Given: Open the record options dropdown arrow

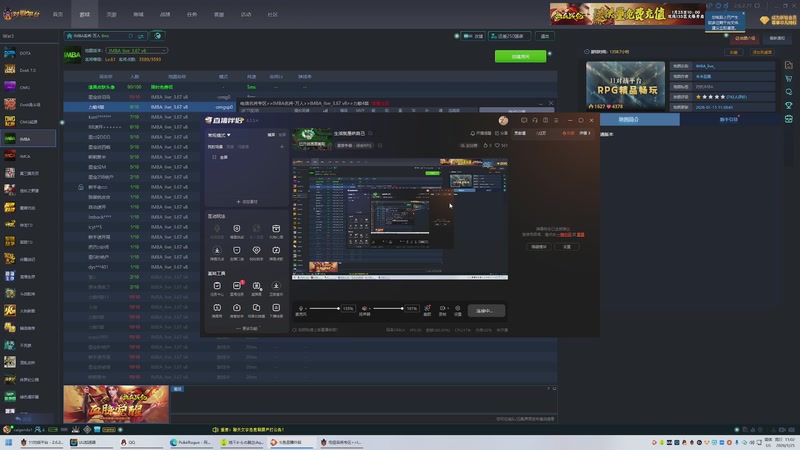Looking at the screenshot, I should click(447, 308).
